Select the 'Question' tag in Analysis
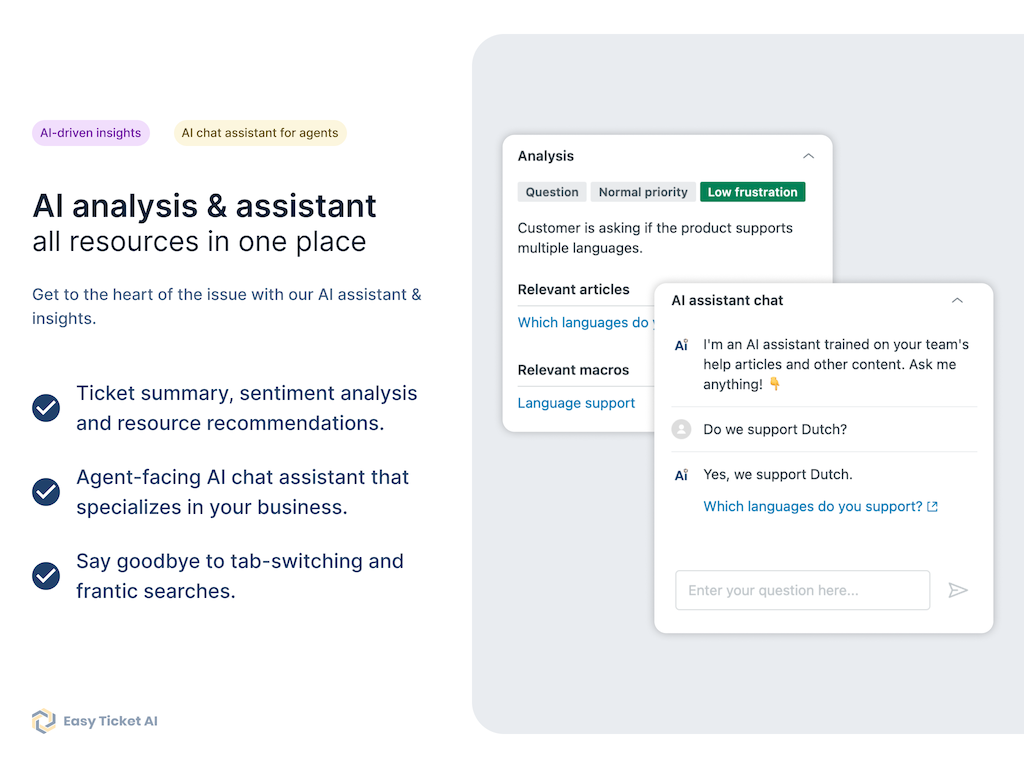1024x768 pixels. click(x=551, y=191)
